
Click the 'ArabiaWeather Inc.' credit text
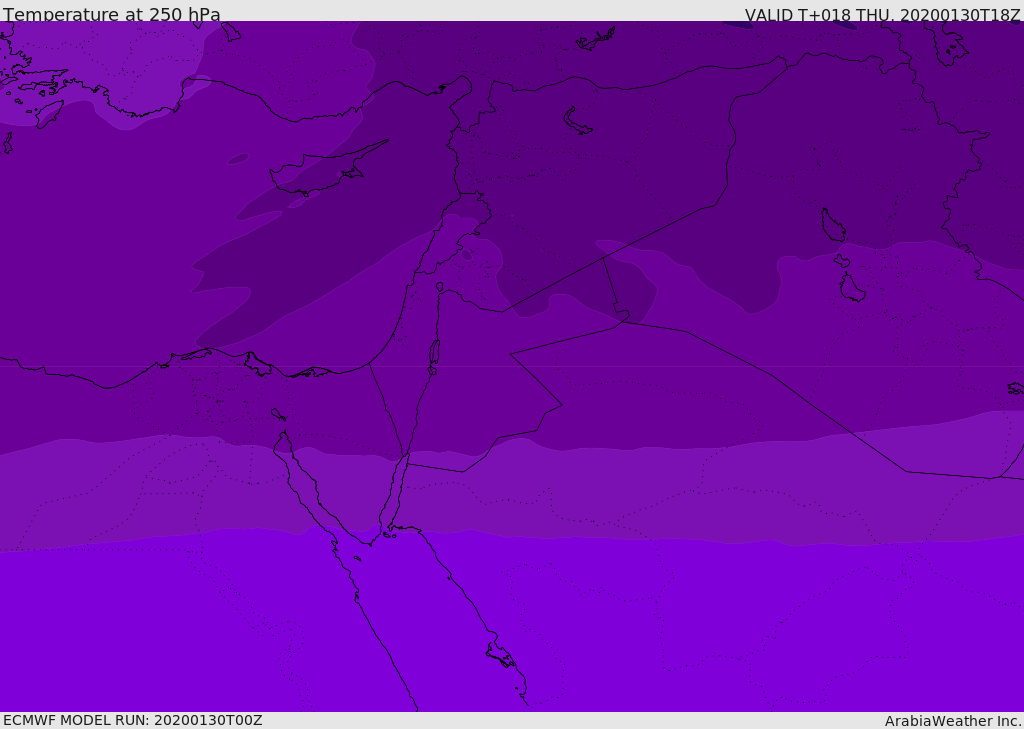tap(953, 721)
